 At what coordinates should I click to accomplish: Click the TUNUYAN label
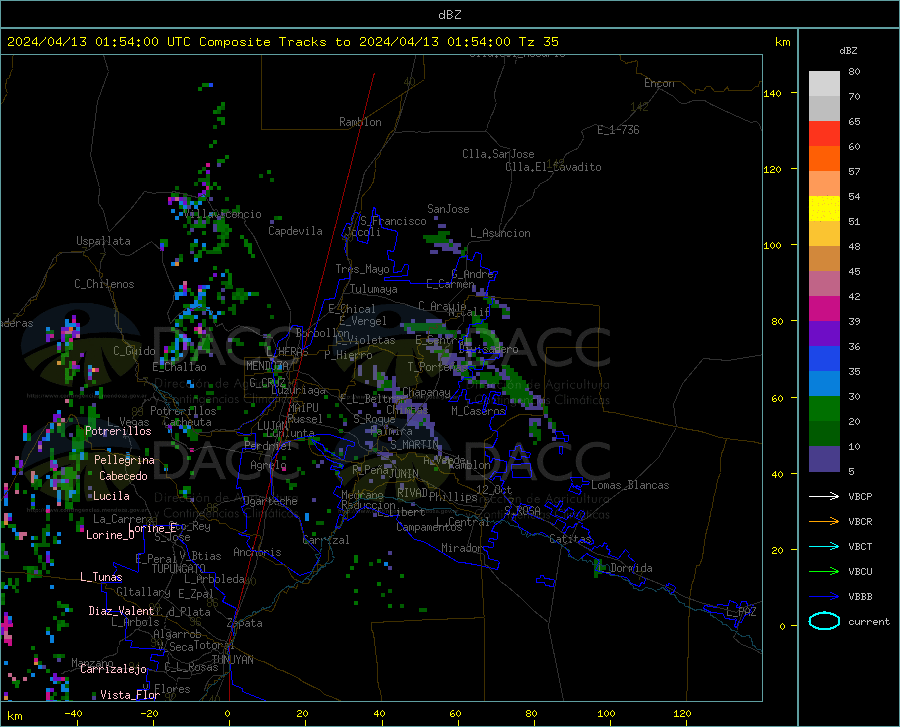[232, 660]
